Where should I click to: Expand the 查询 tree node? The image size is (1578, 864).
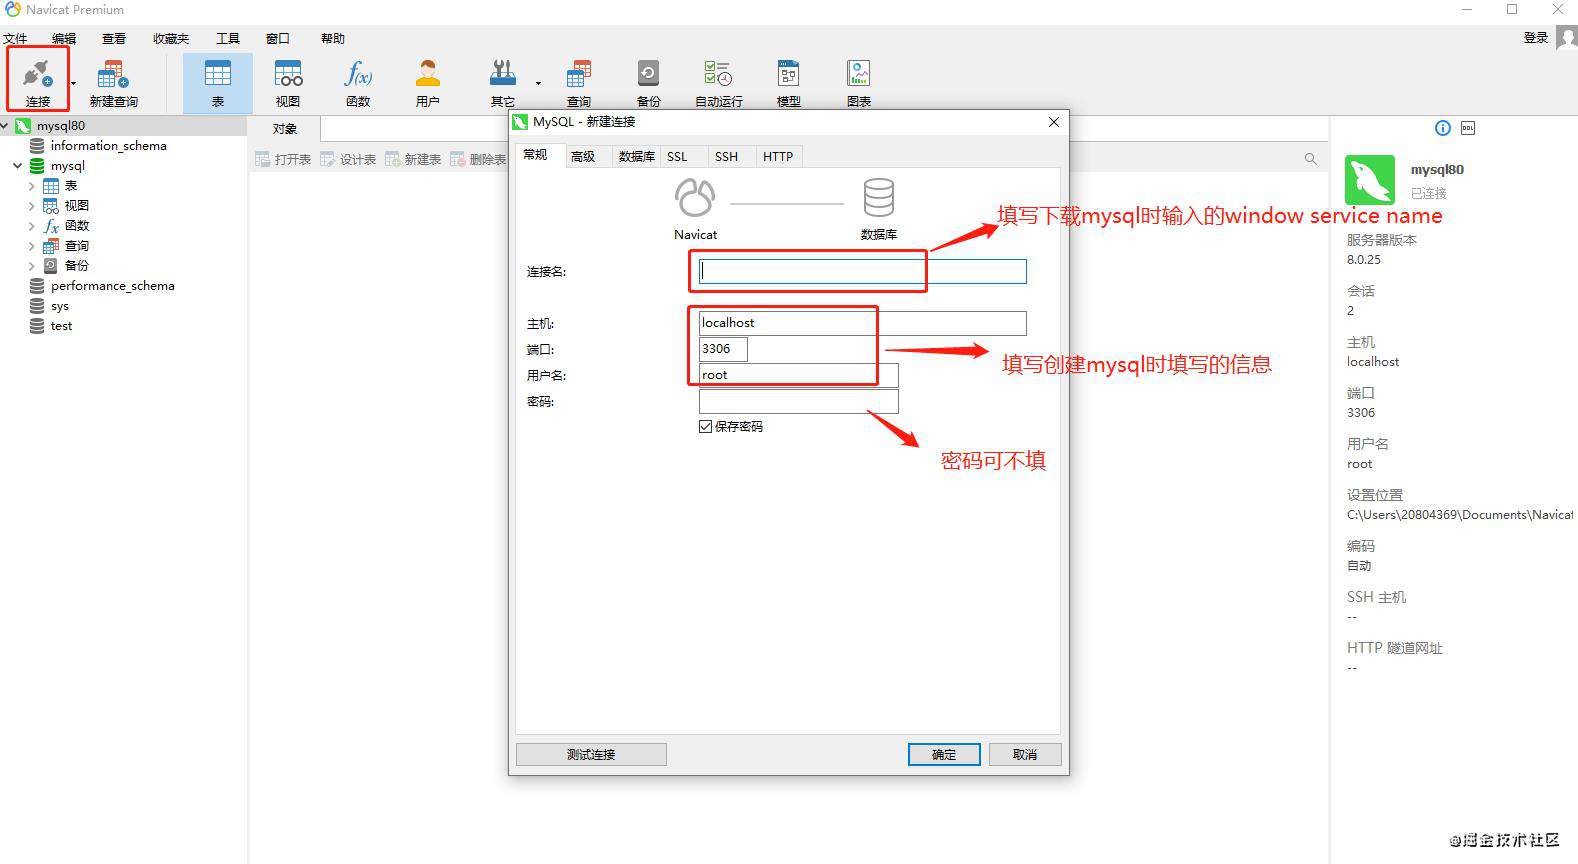coord(31,246)
